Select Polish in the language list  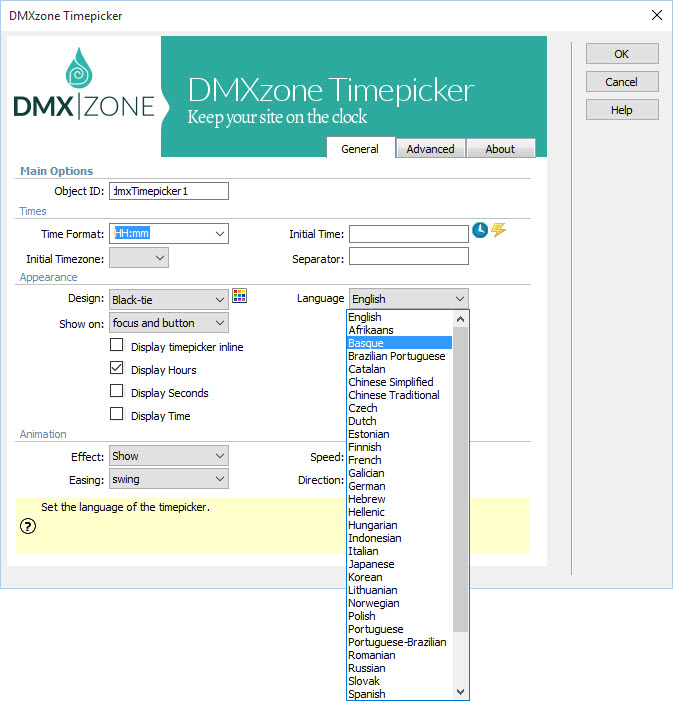[400, 616]
